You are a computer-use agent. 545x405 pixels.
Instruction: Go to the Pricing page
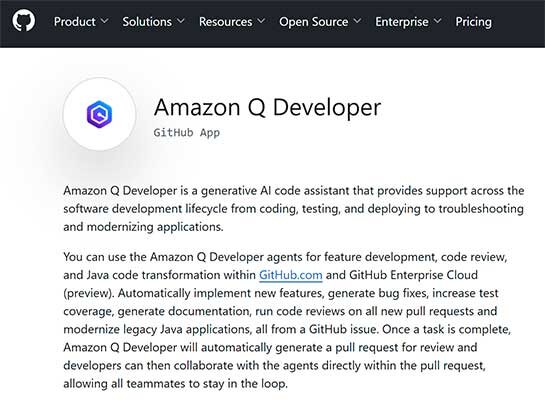473,22
